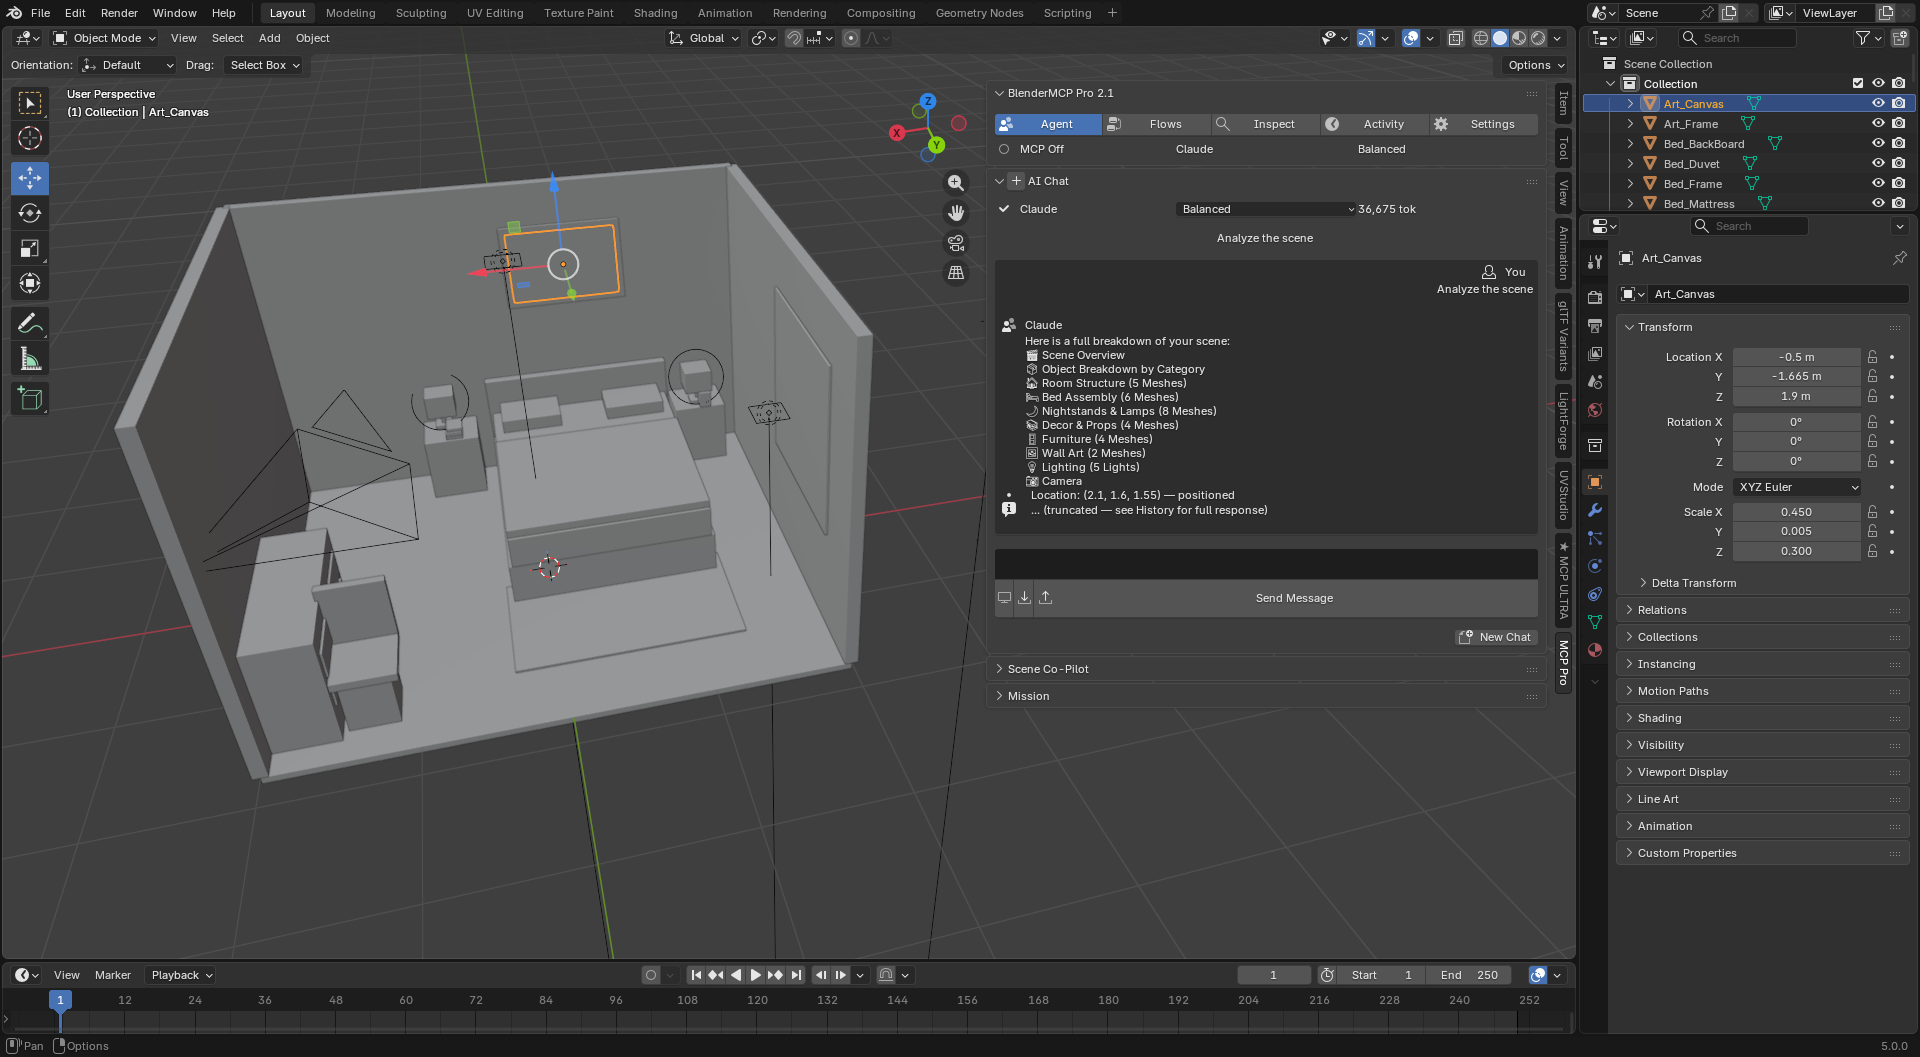Screen dimensions: 1920x1057
Task: Start a New Chat
Action: pyautogui.click(x=1495, y=637)
